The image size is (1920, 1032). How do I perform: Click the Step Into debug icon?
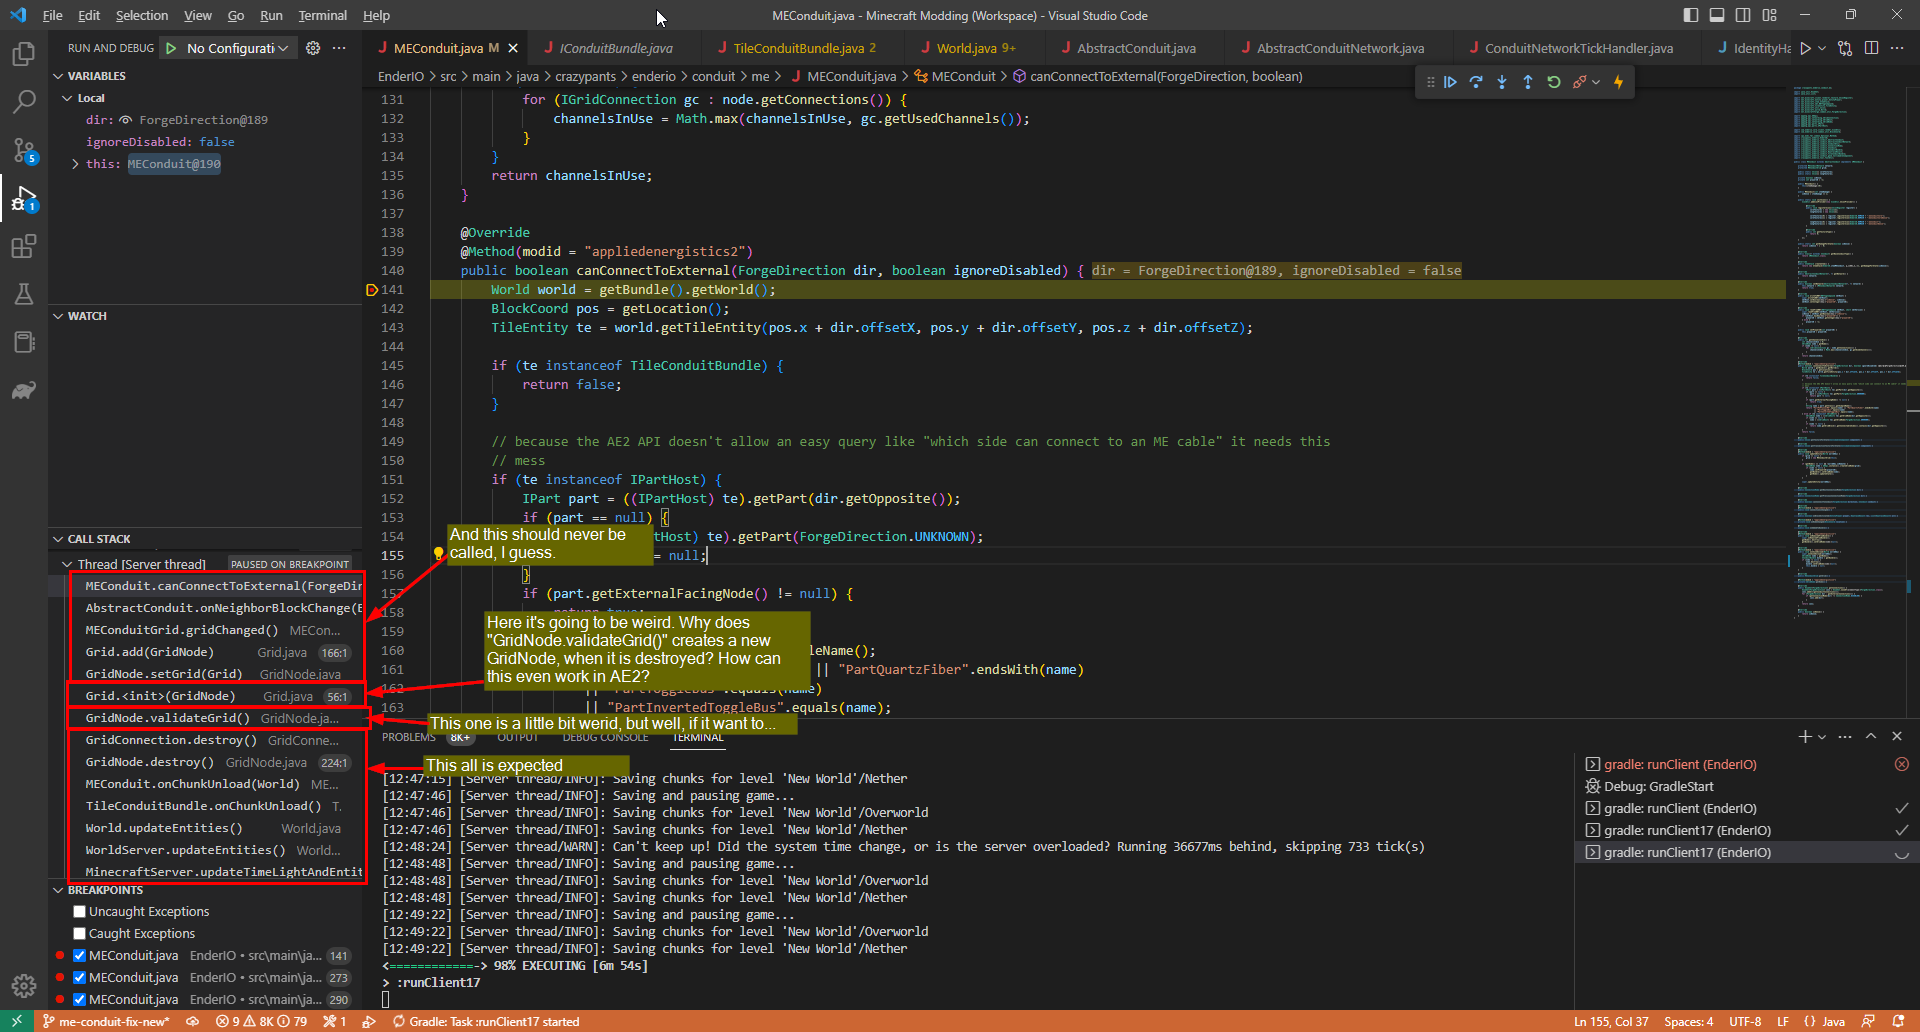(1502, 82)
